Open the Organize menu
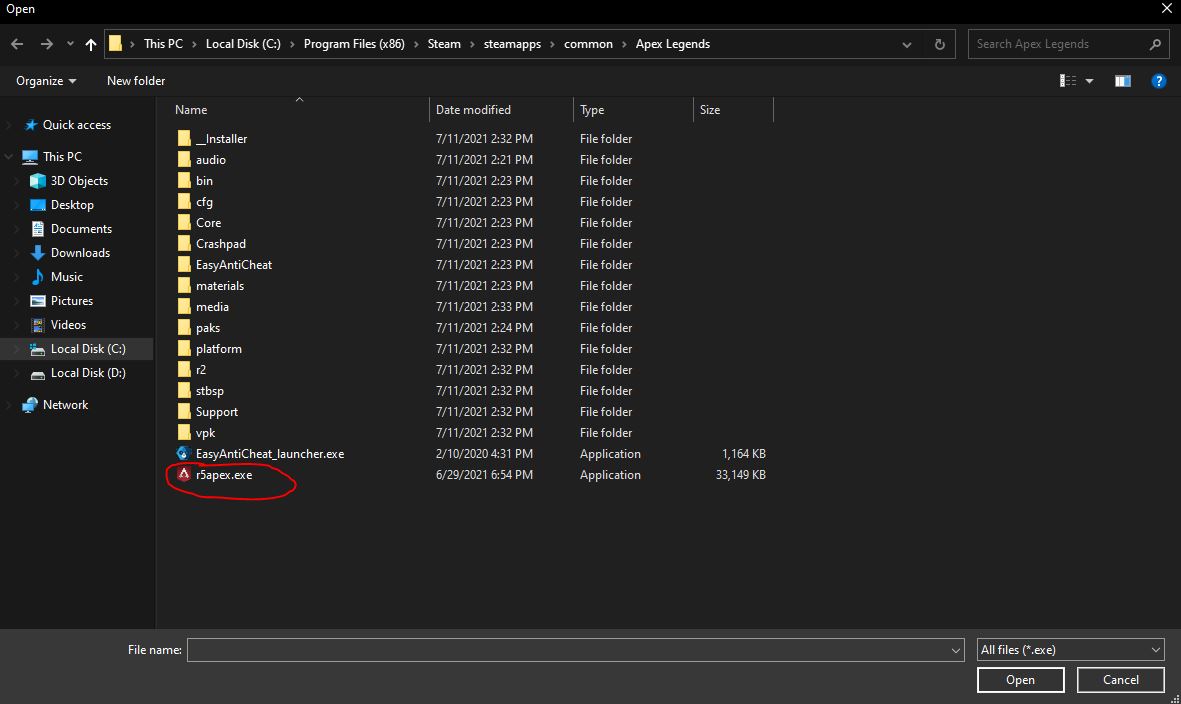1181x704 pixels. 46,81
